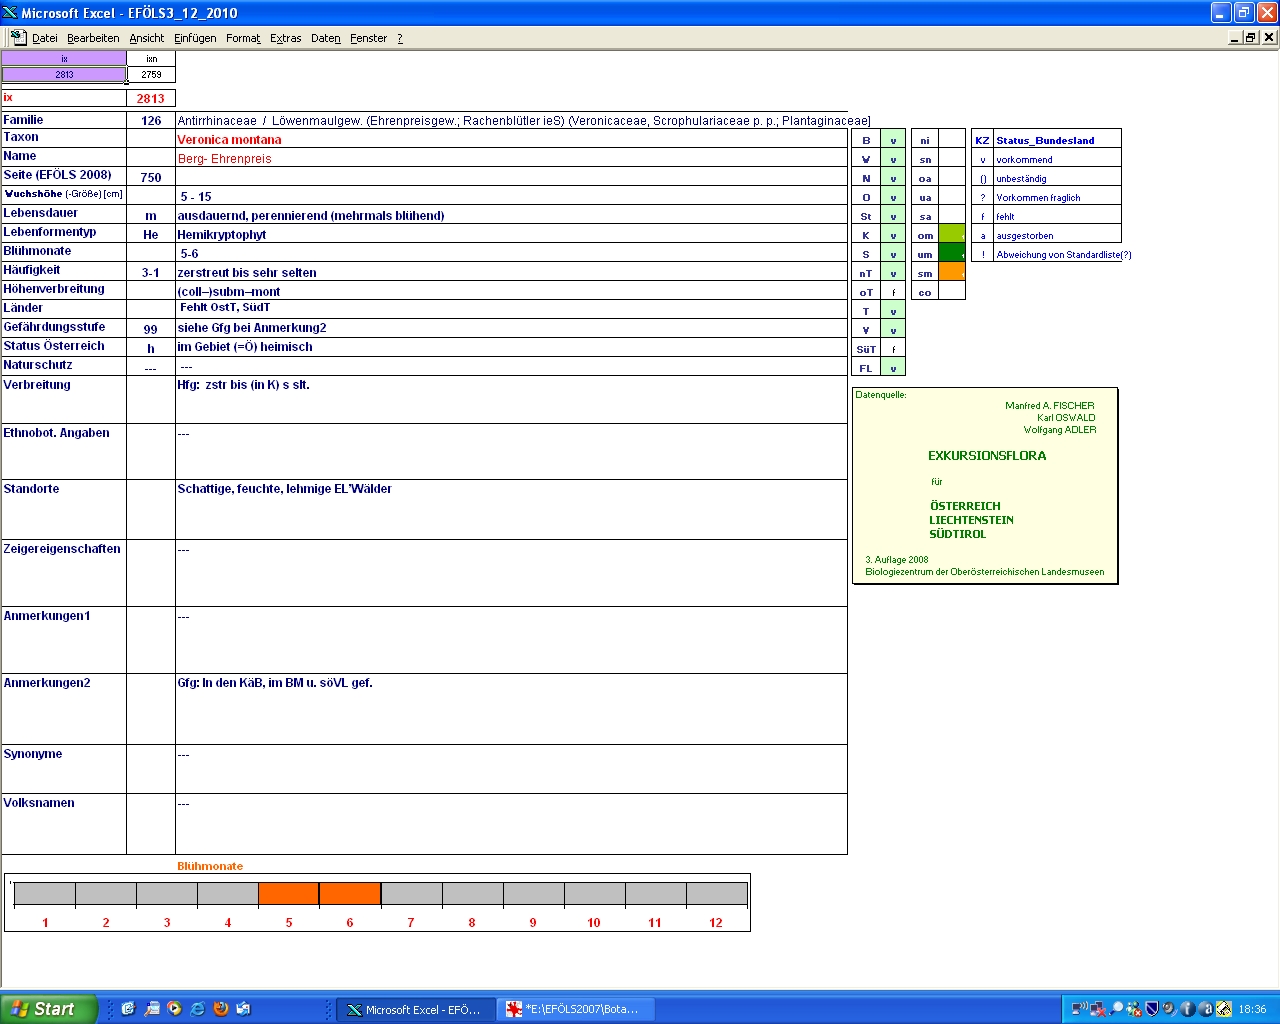
Task: Select the Häufigkeit cell 'zerstreut bis sehr selten'
Action: [511, 272]
